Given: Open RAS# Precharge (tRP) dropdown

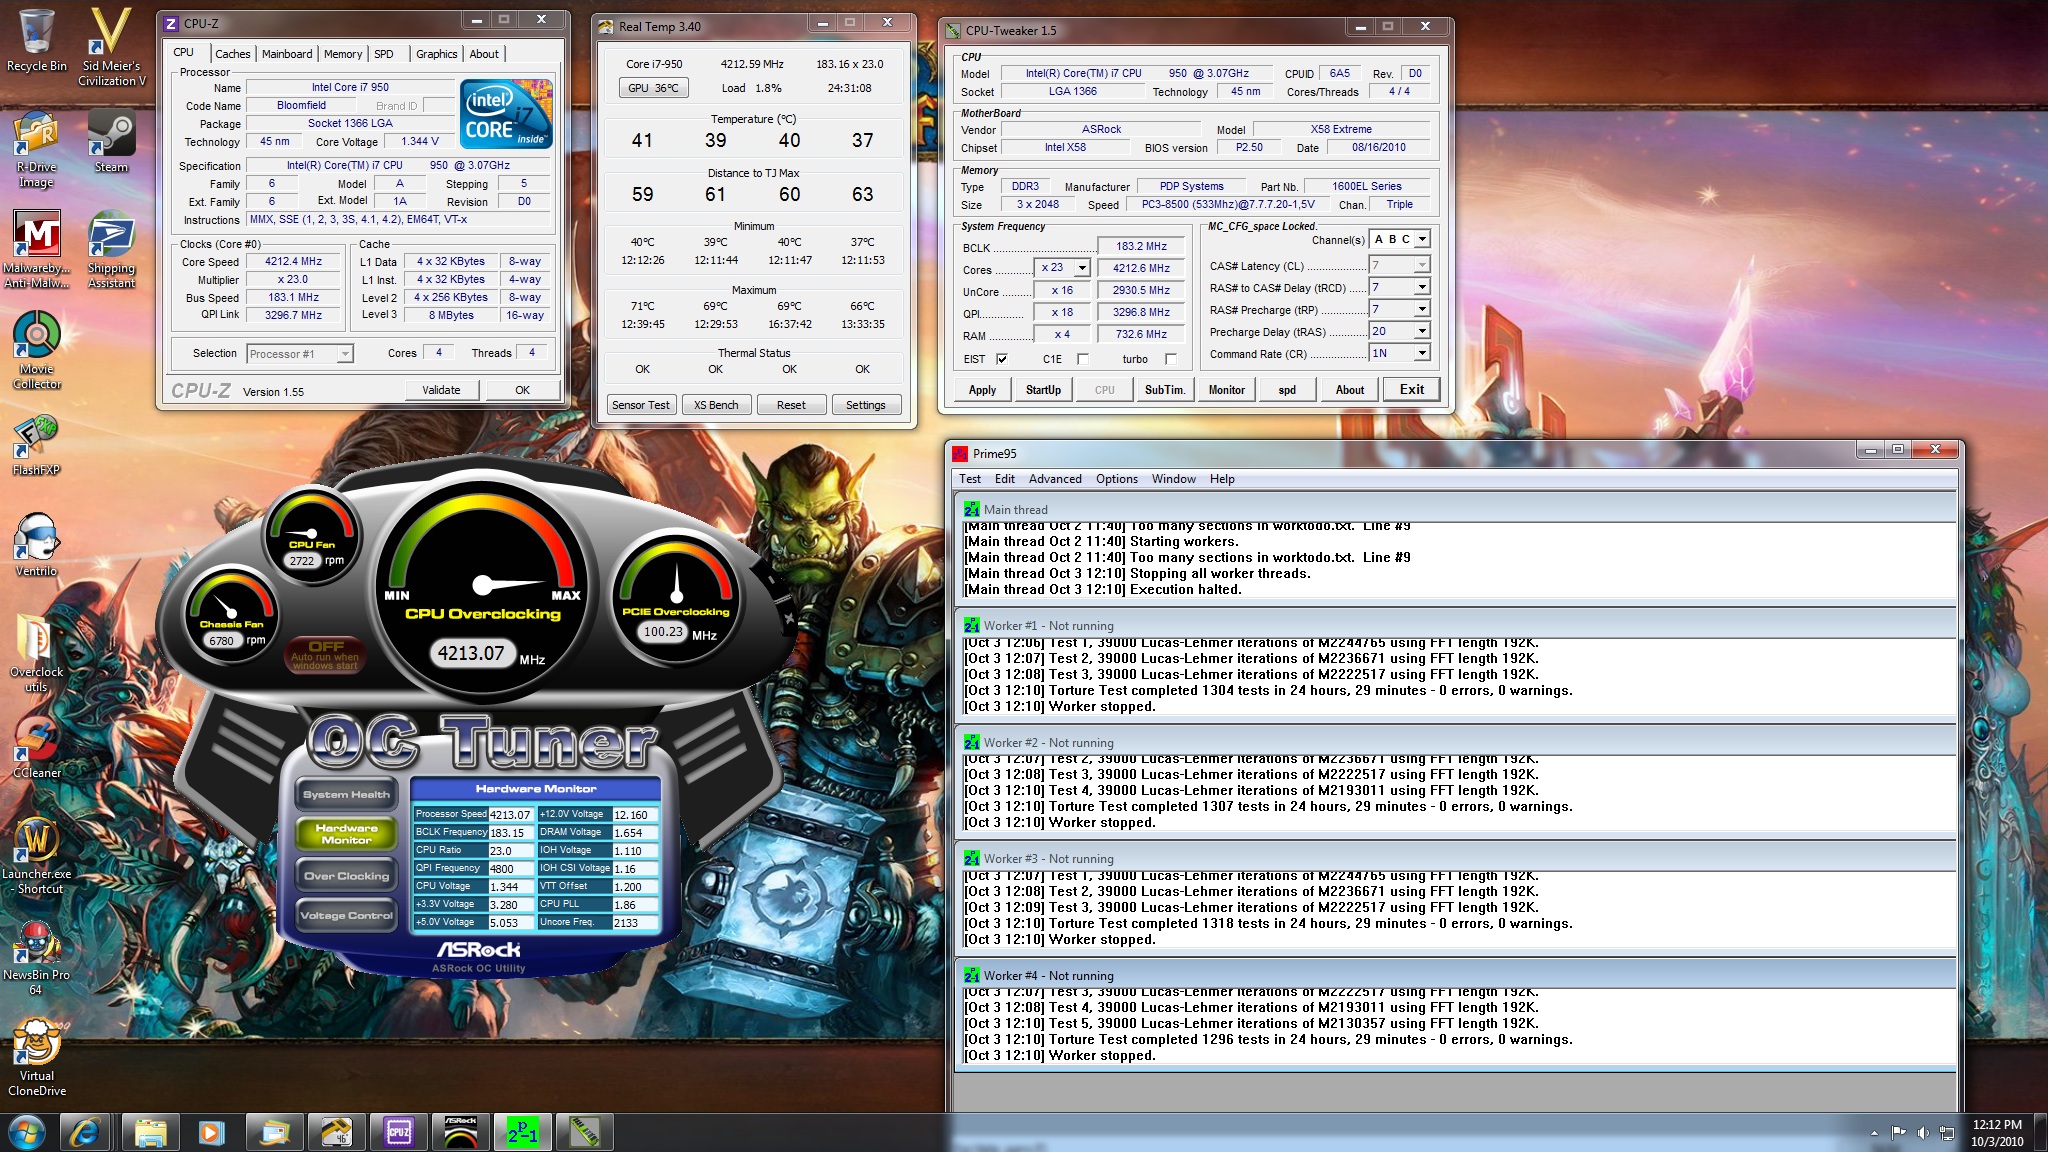Looking at the screenshot, I should point(1422,309).
